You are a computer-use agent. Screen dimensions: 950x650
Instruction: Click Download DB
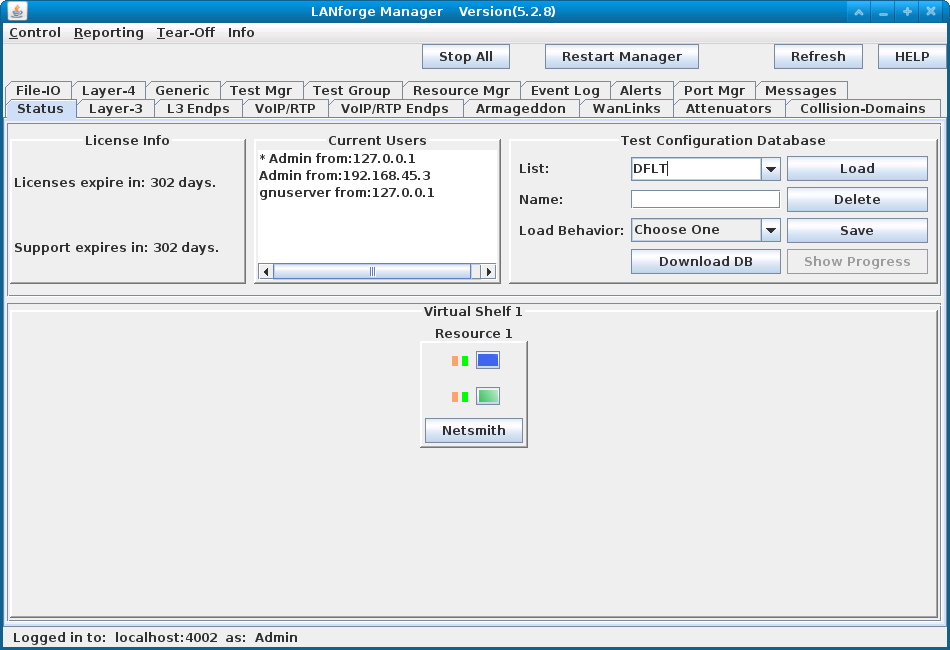point(706,261)
